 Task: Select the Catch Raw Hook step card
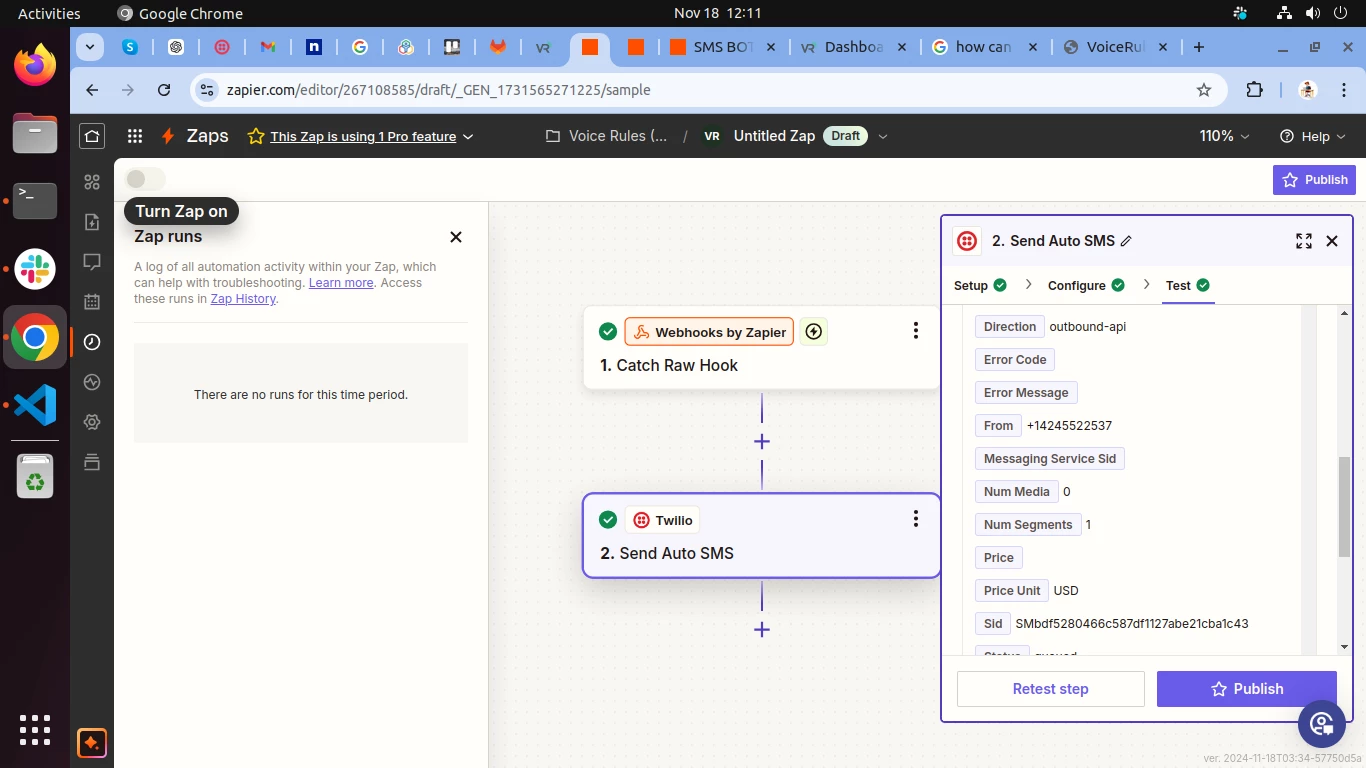click(761, 348)
